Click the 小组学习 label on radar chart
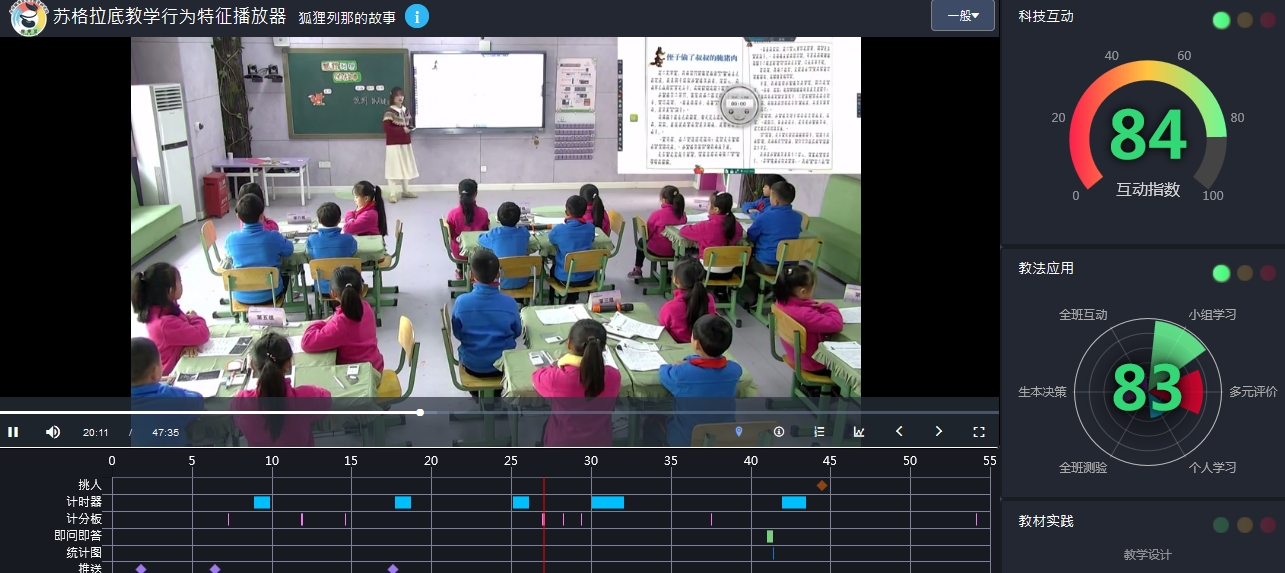1285x573 pixels. [x=1212, y=314]
